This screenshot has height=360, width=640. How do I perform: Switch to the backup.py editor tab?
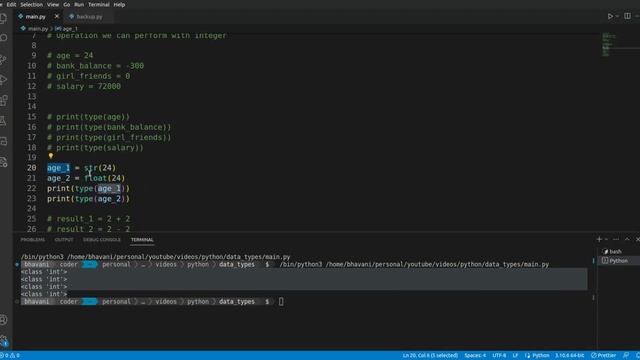coord(89,17)
